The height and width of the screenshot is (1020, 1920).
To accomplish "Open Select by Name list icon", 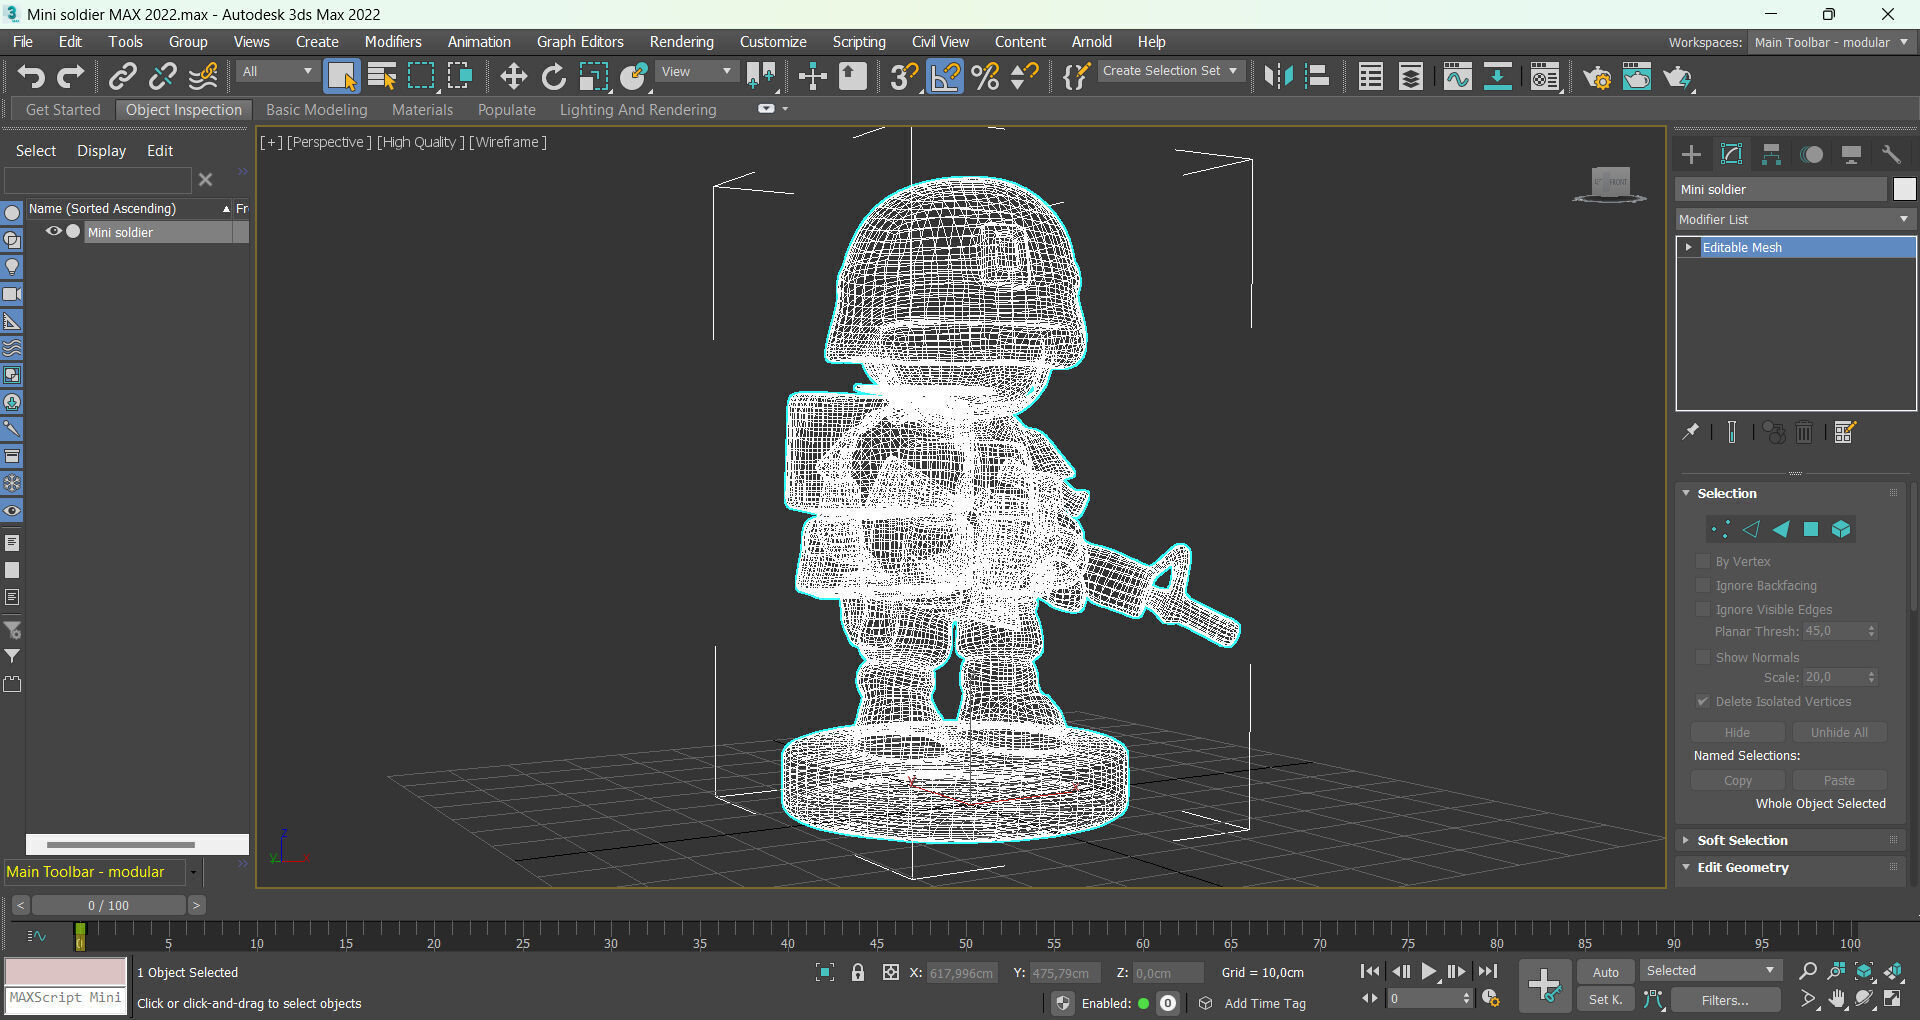I will pos(381,77).
